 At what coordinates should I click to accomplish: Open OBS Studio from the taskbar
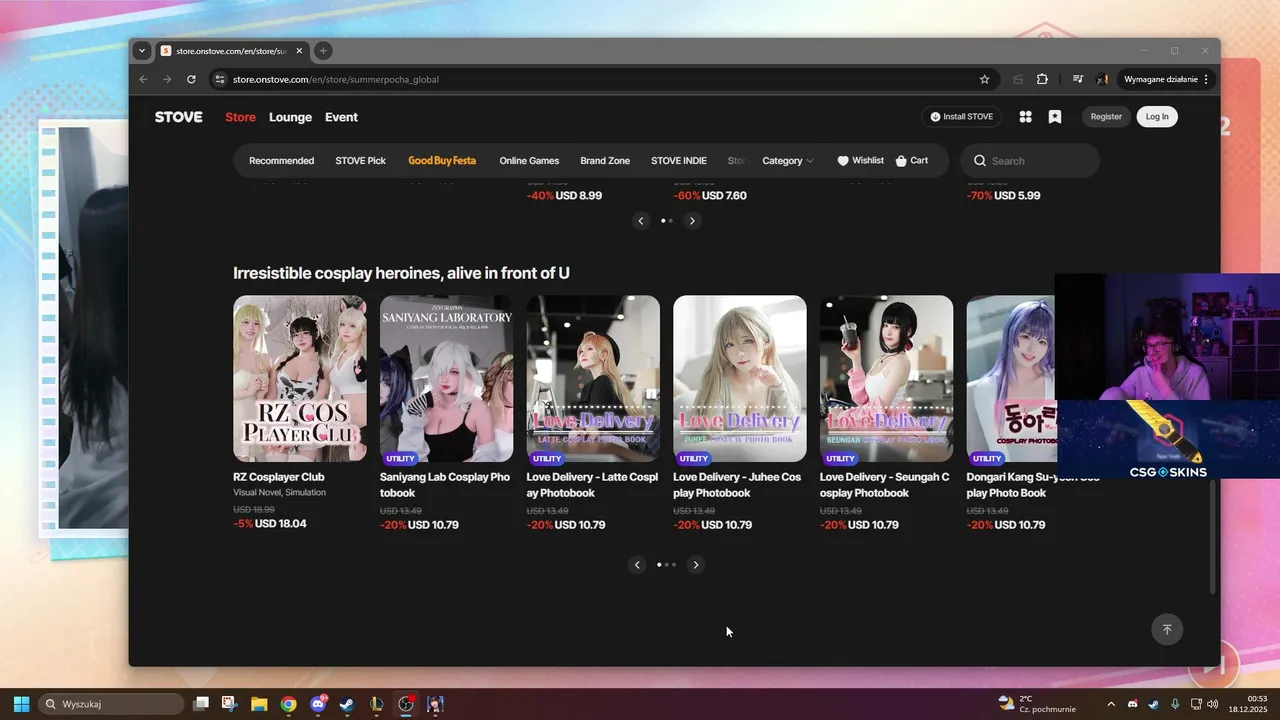coord(406,704)
